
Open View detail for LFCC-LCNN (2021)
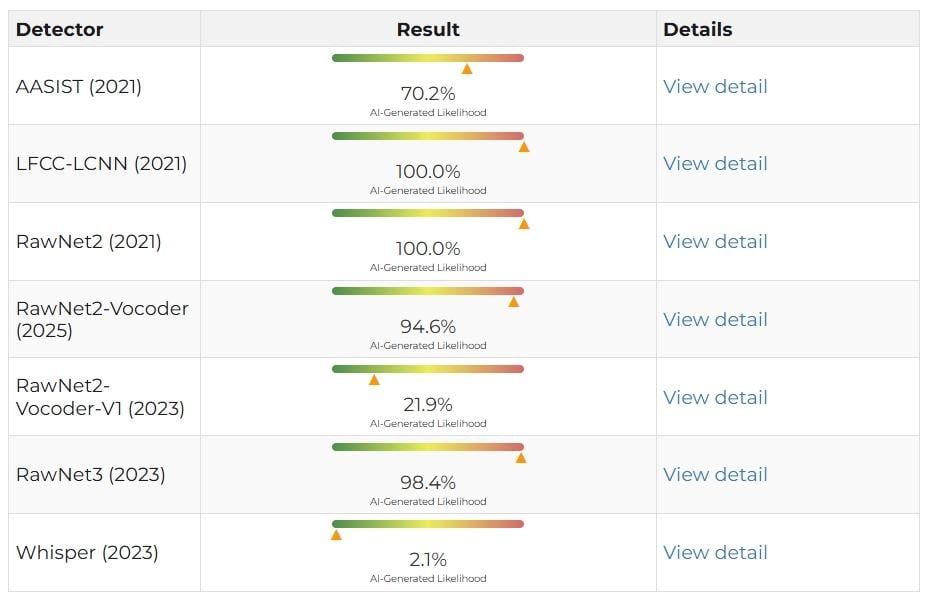coord(715,164)
